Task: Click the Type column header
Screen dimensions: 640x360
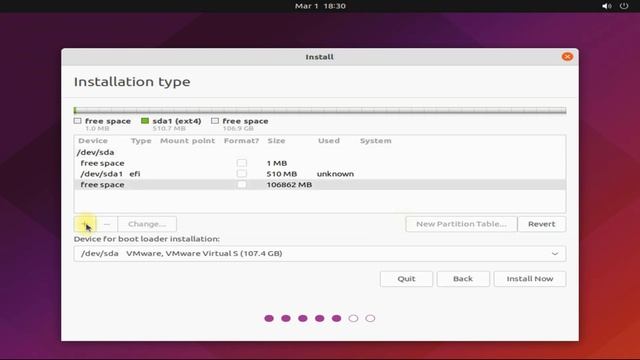Action: point(141,141)
